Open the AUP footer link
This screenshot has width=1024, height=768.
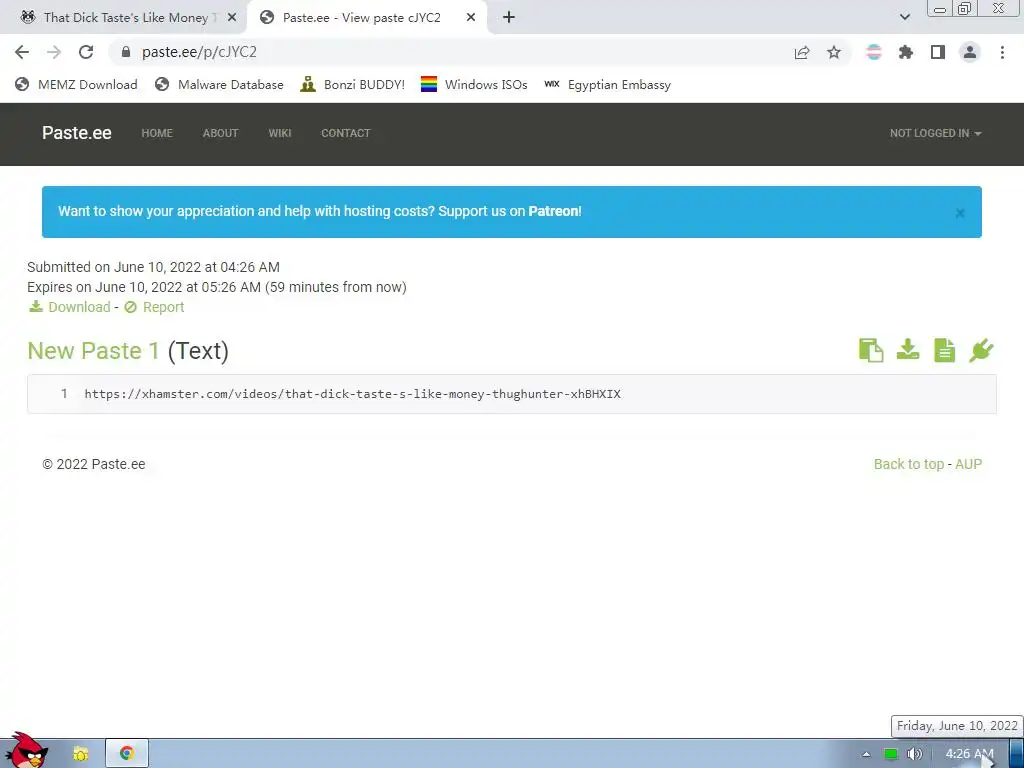tap(968, 464)
